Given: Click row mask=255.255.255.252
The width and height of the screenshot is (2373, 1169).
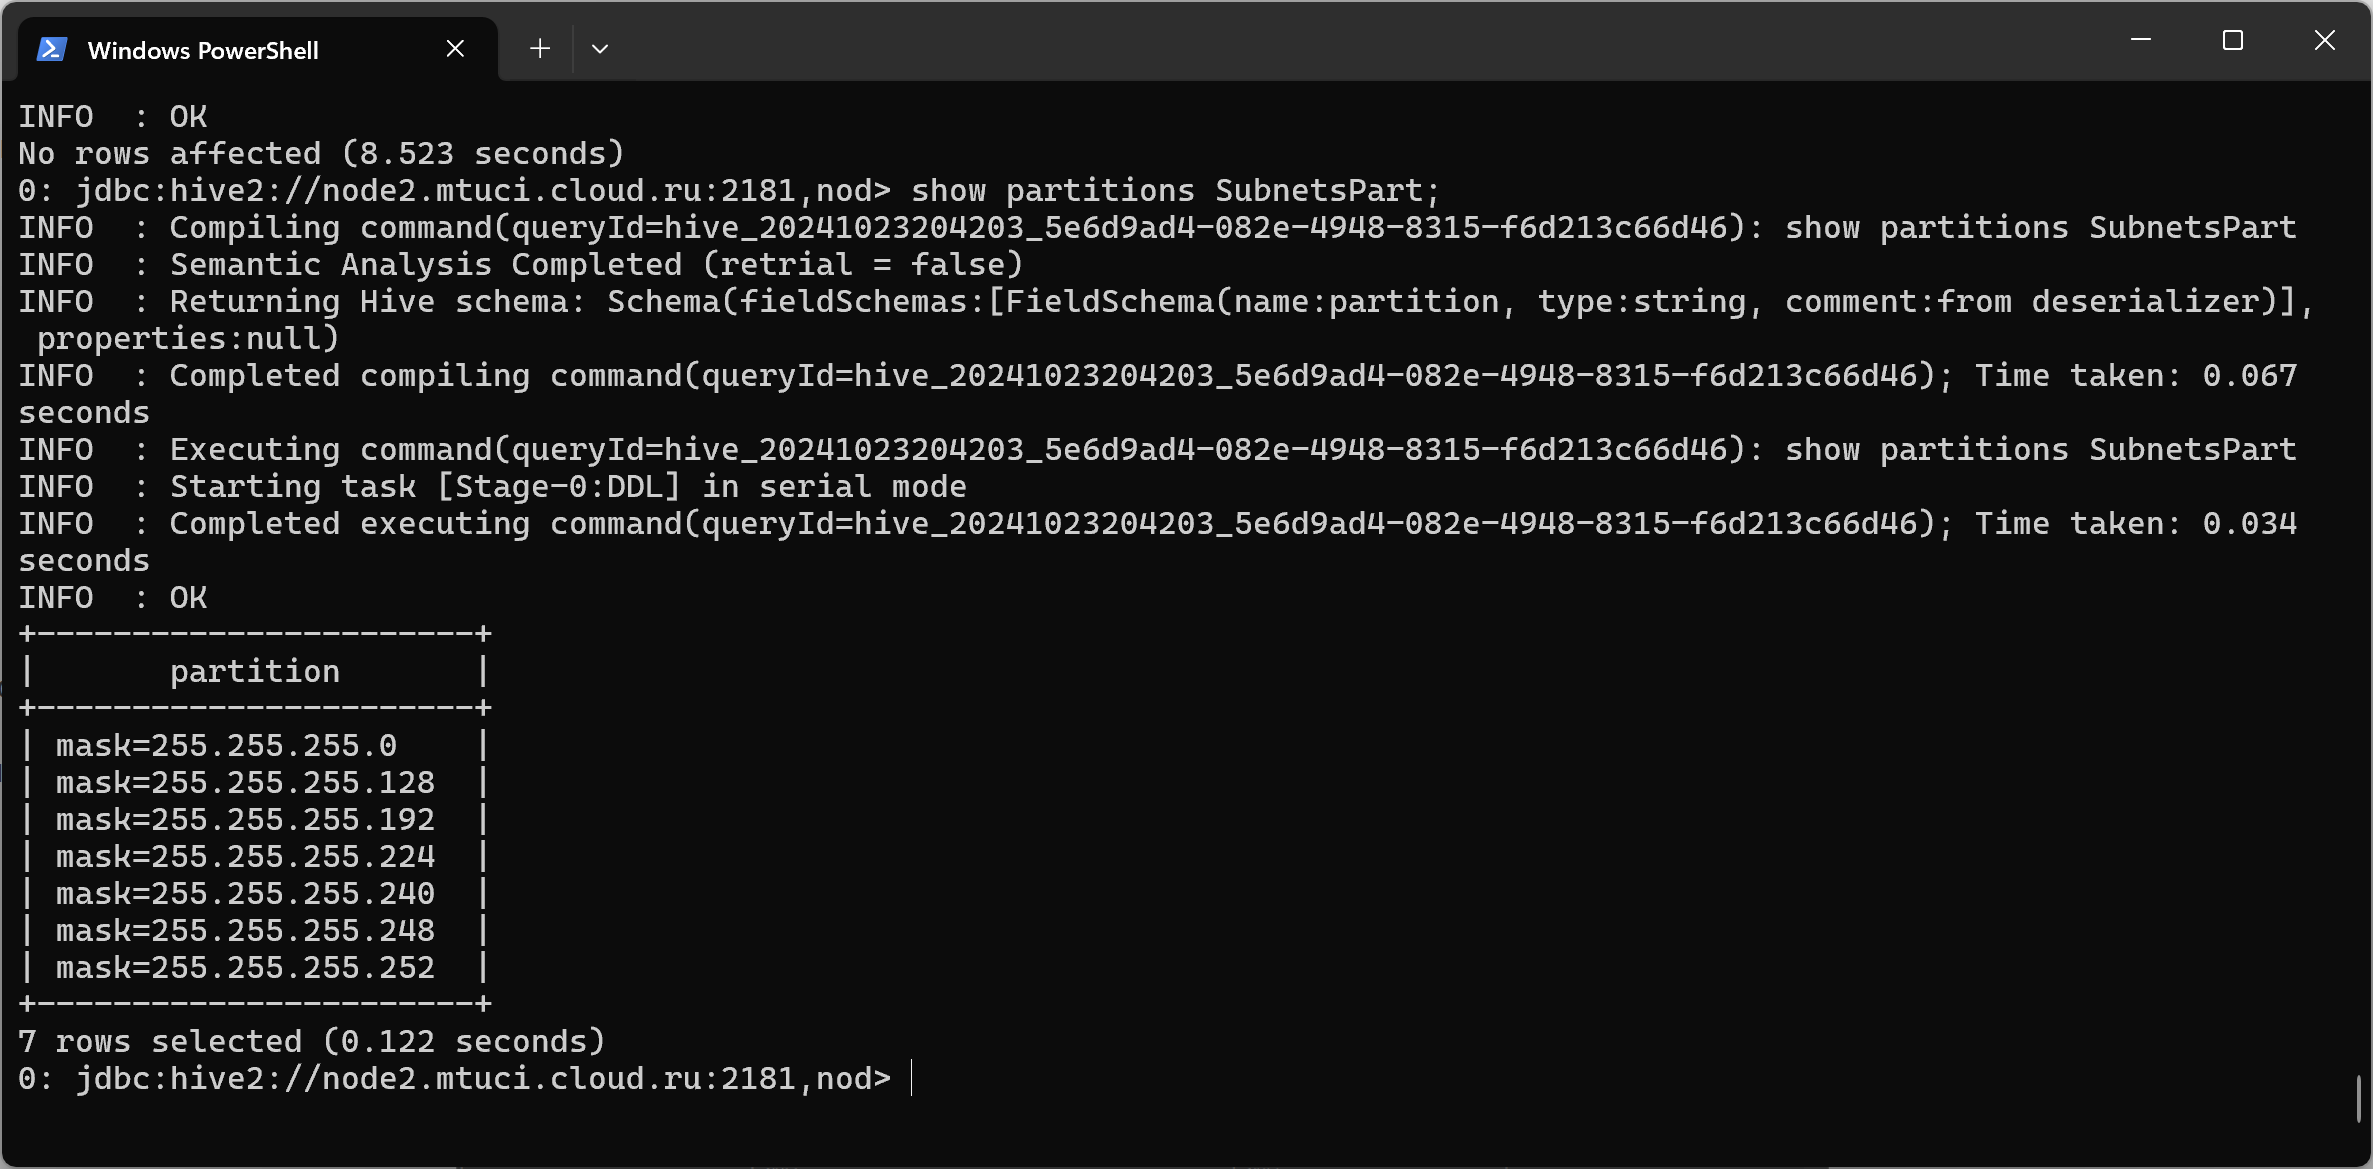Looking at the screenshot, I should point(254,967).
